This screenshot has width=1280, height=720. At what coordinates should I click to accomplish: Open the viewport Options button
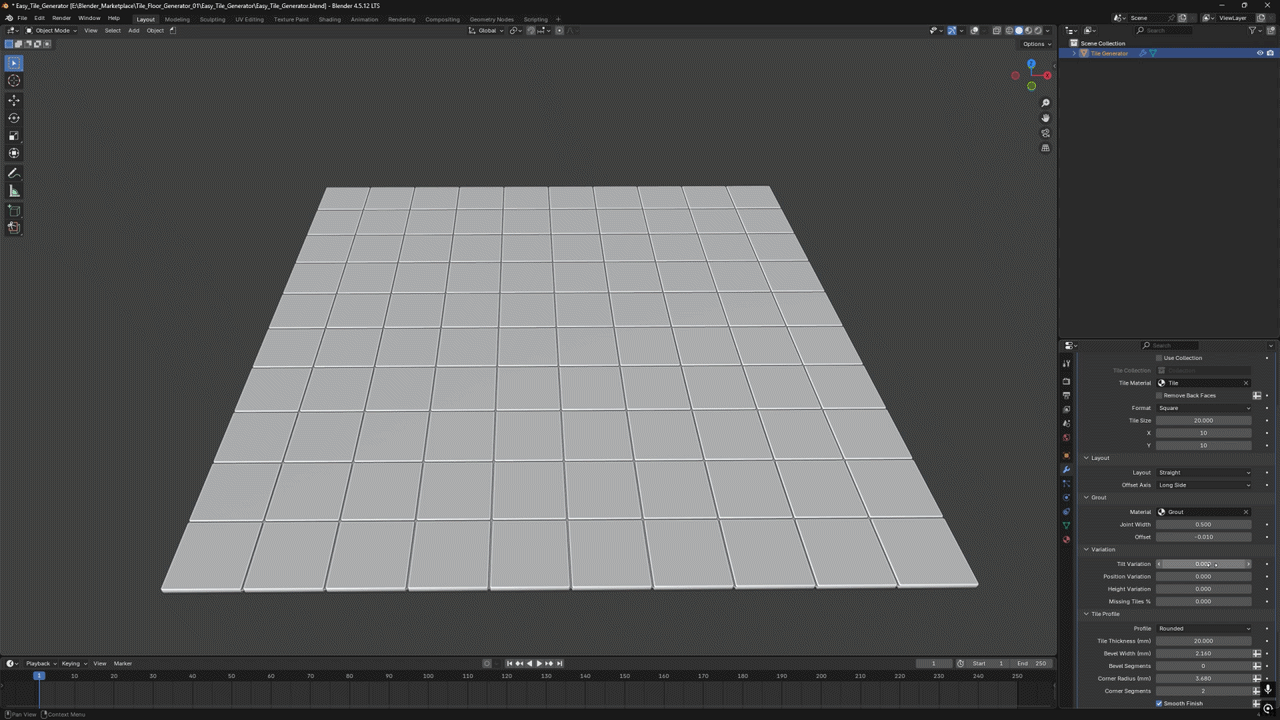1036,44
